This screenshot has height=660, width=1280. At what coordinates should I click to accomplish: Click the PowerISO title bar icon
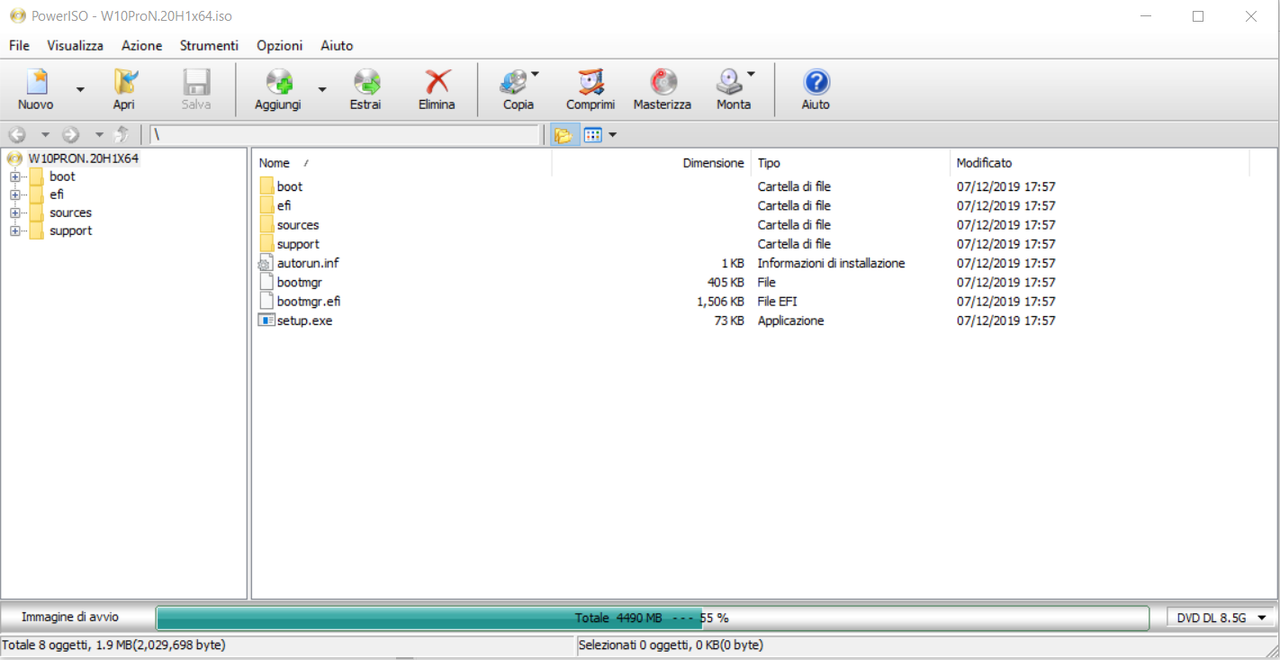click(x=17, y=16)
